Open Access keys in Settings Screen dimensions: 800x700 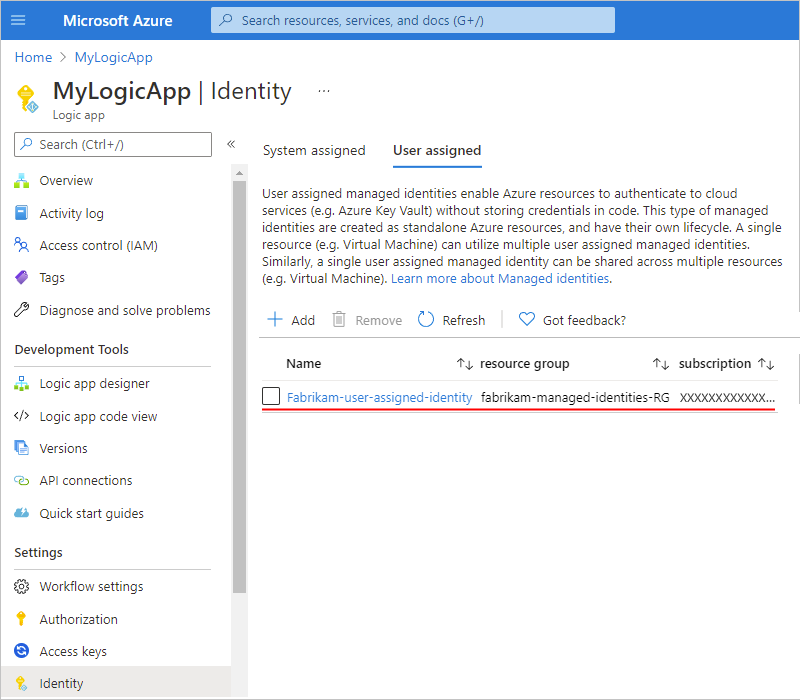point(73,652)
